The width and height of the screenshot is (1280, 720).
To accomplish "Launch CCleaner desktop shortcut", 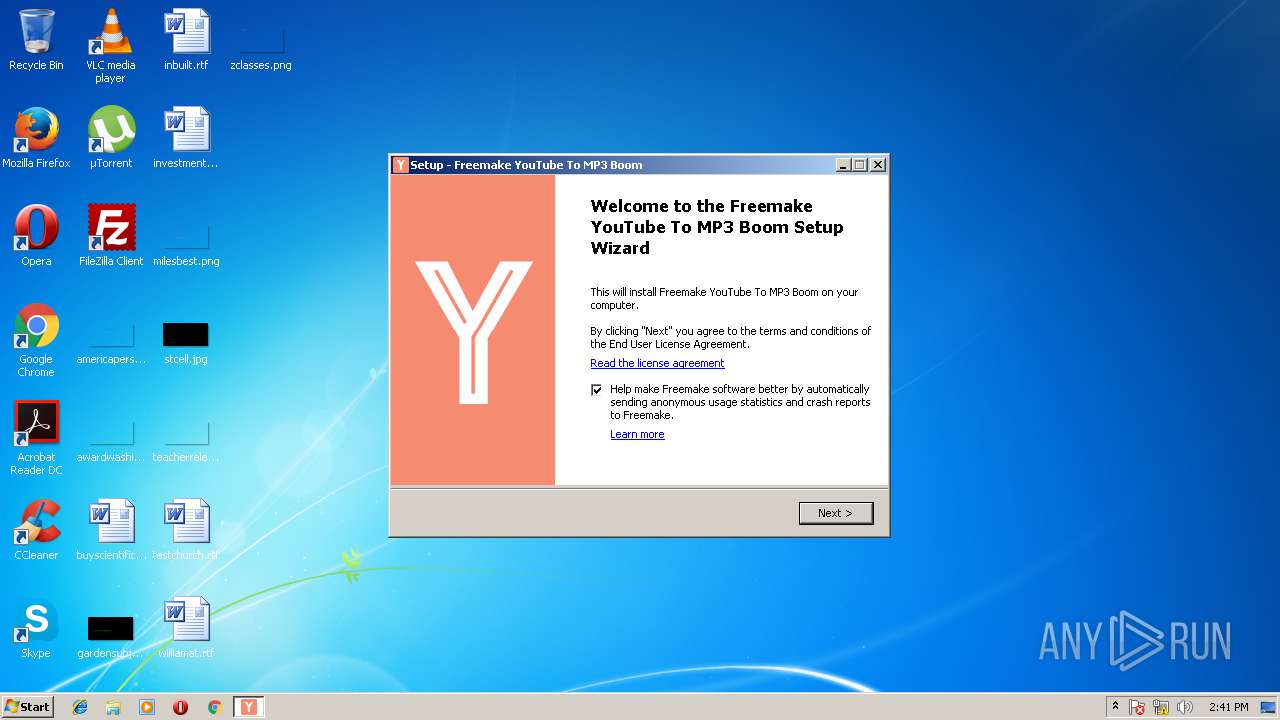I will 36,530.
